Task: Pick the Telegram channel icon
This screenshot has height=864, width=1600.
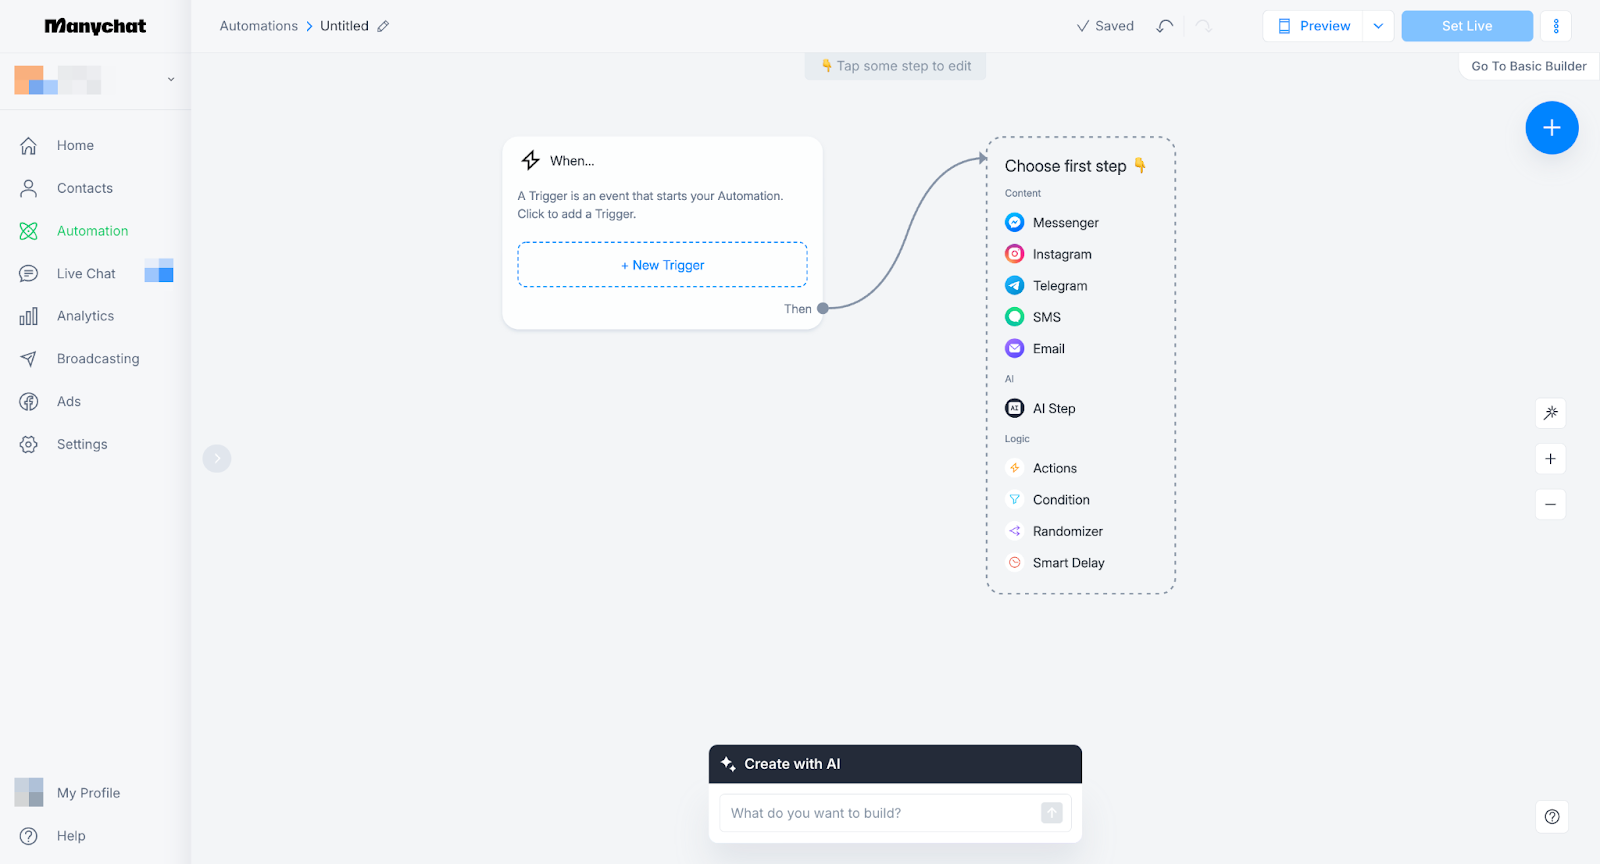Action: (1014, 286)
